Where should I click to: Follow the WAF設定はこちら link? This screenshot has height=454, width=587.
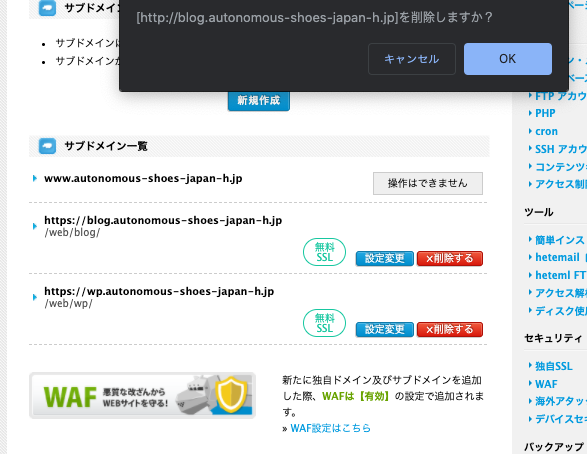tap(331, 428)
